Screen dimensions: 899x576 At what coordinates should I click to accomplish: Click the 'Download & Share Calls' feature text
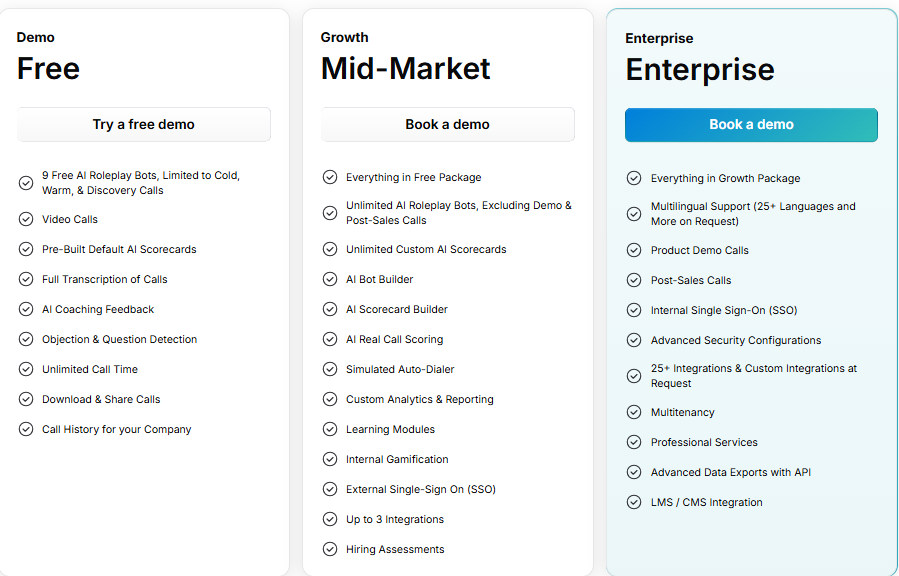101,399
